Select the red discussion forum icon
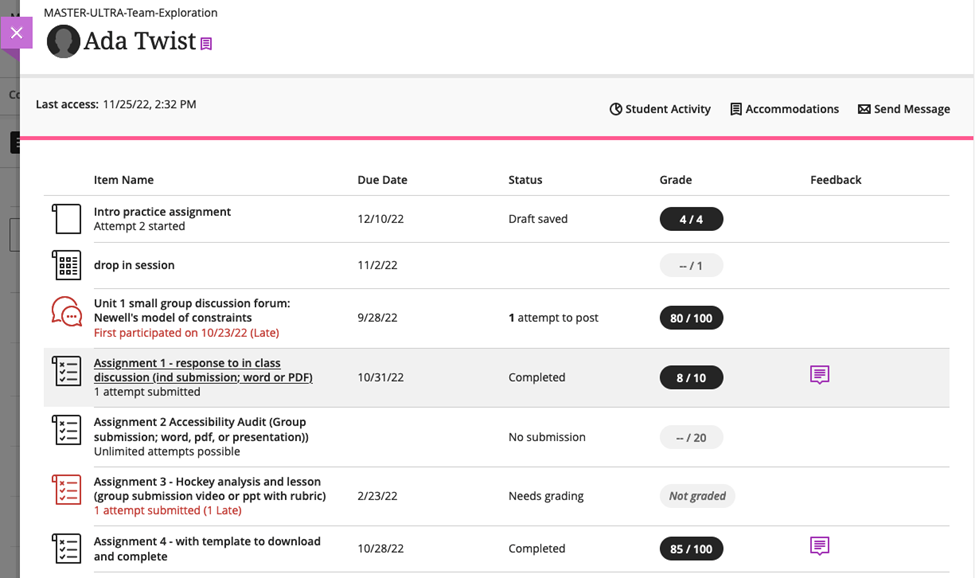The width and height of the screenshot is (975, 578). (66, 312)
